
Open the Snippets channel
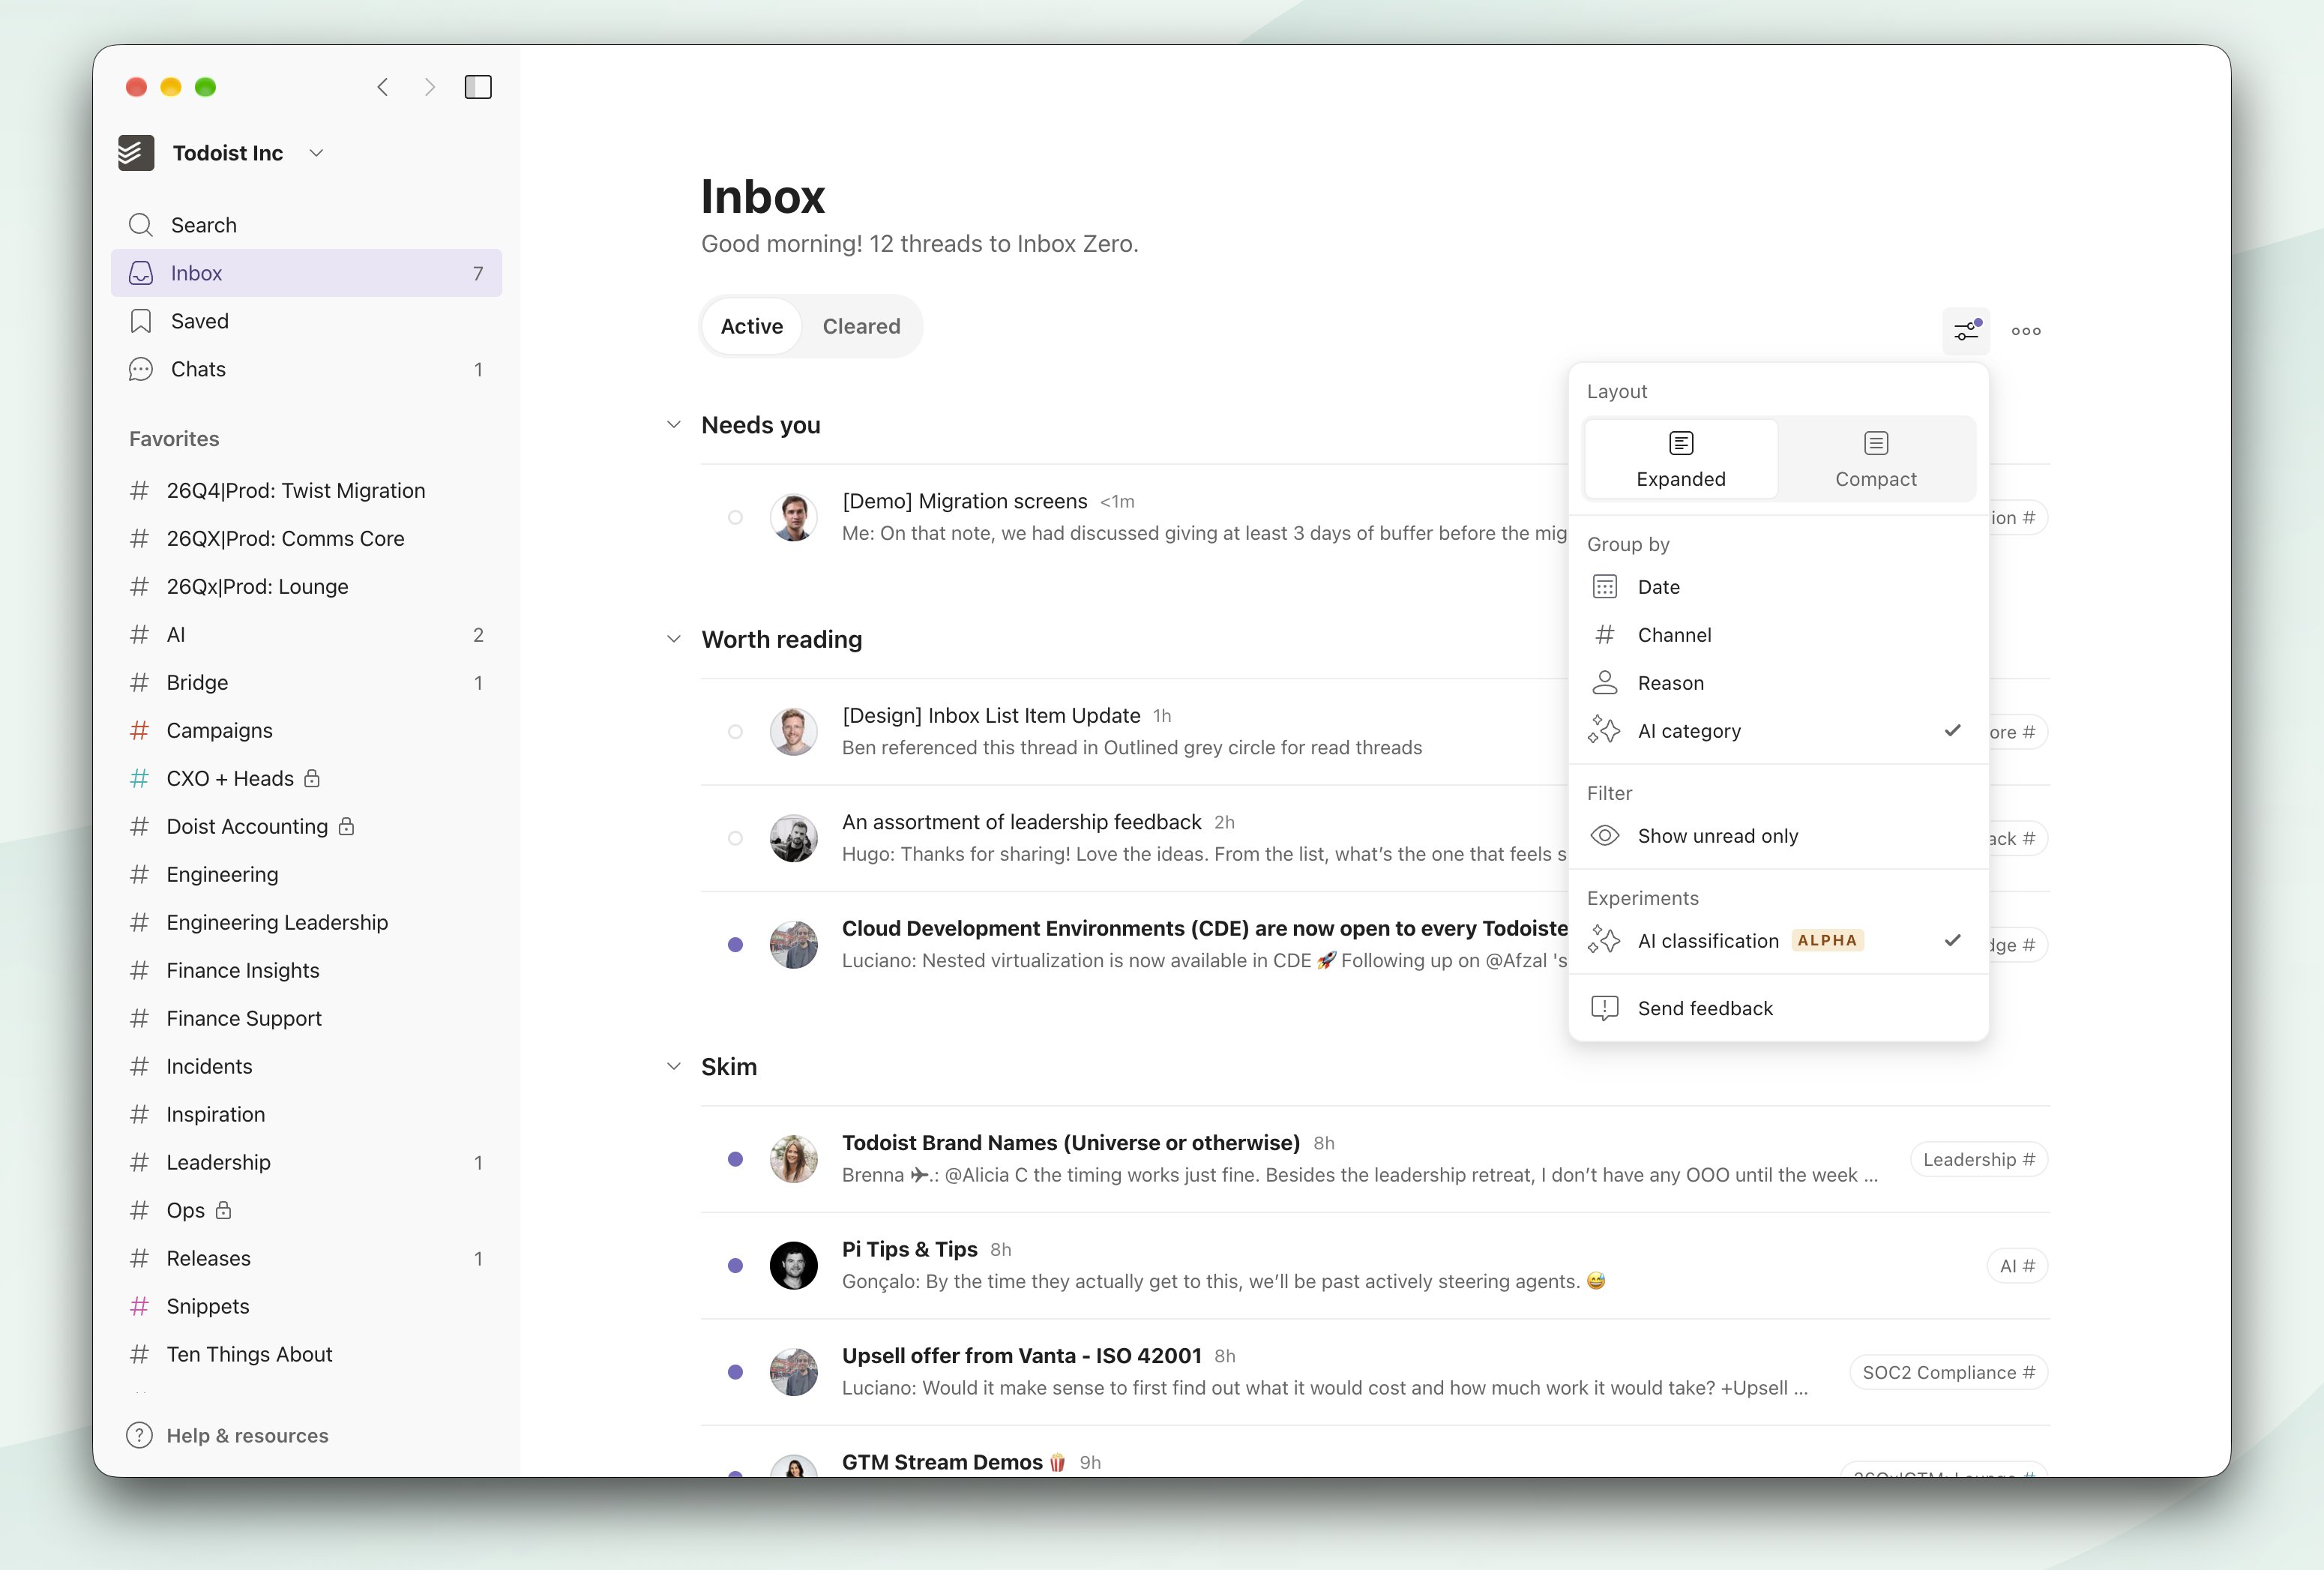point(306,1306)
